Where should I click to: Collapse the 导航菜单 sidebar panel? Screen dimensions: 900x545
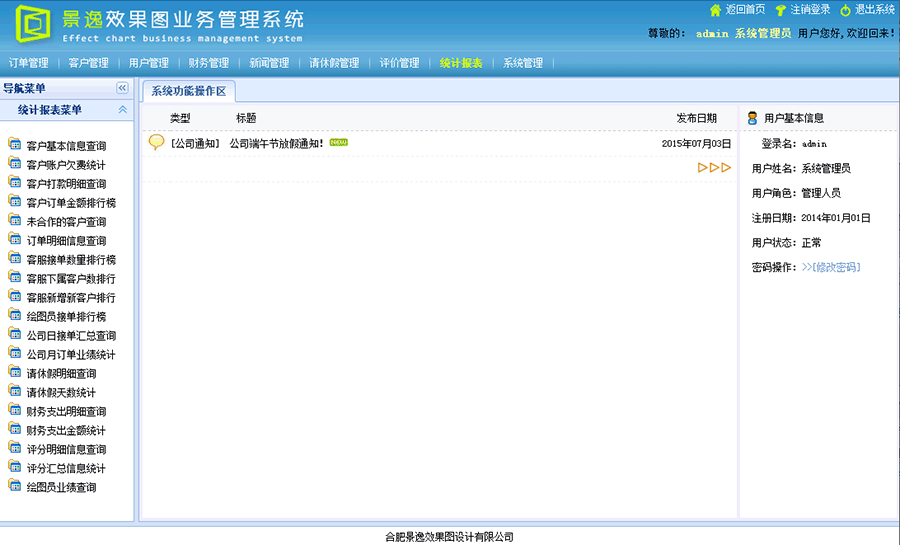(x=122, y=88)
